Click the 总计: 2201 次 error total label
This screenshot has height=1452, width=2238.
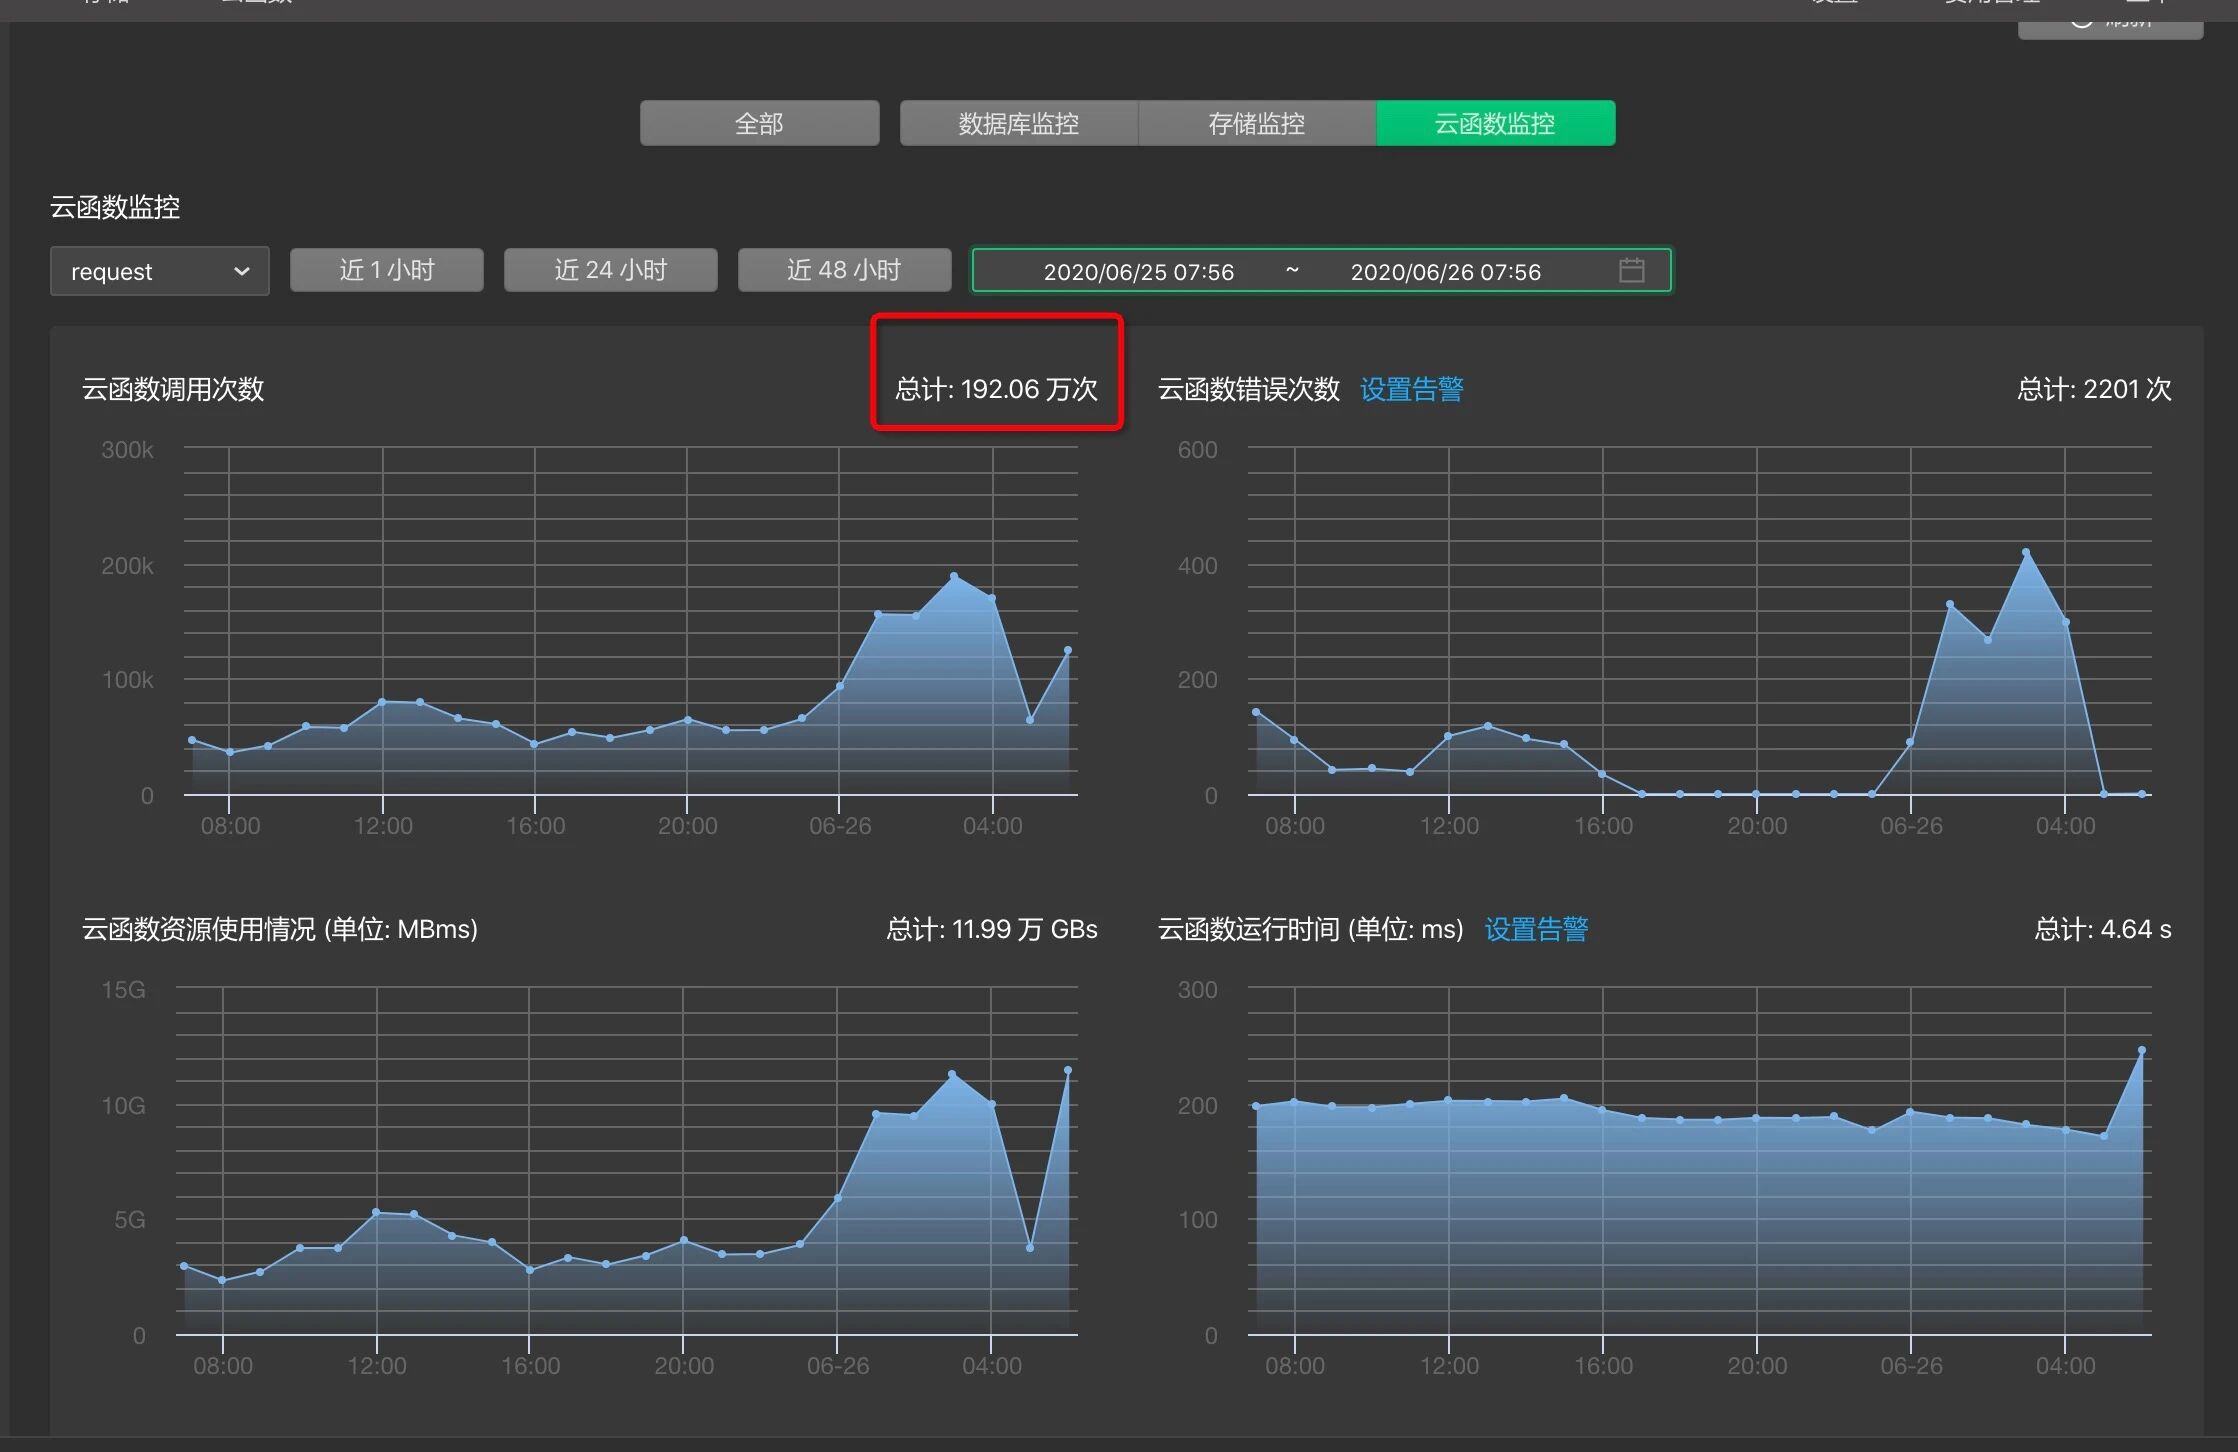click(2094, 389)
